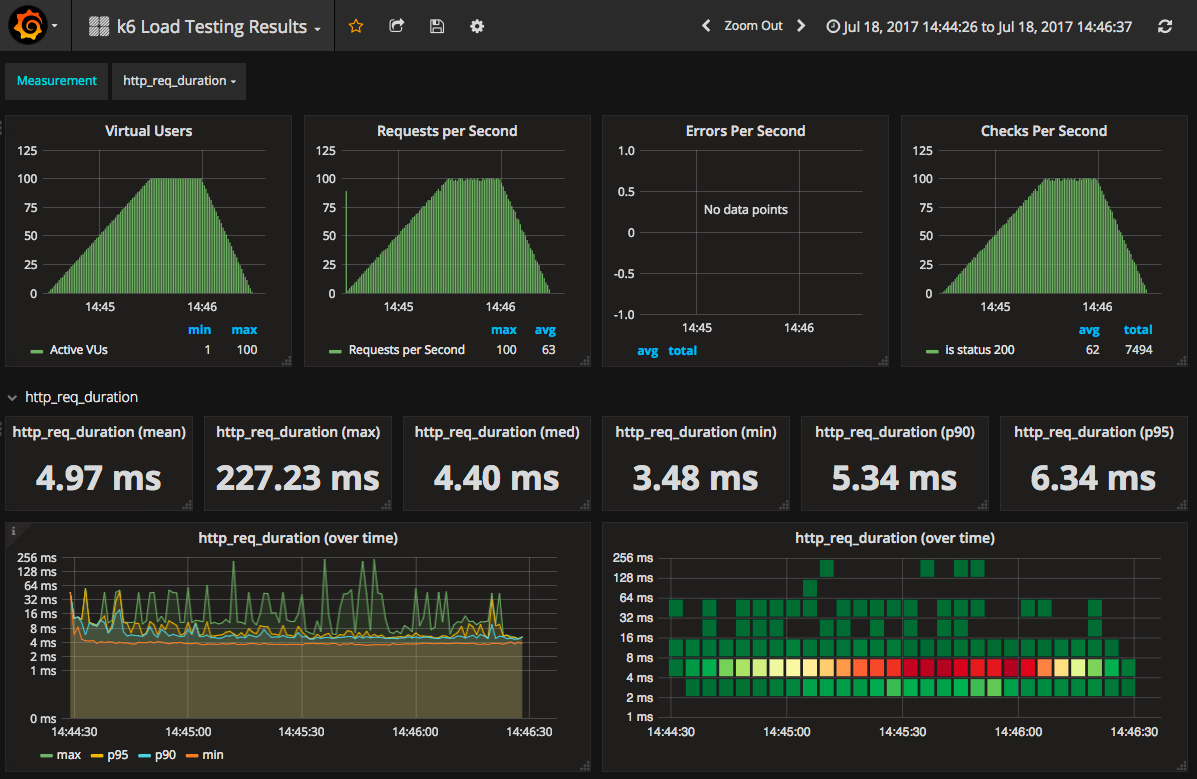The height and width of the screenshot is (779, 1197).
Task: Click the Zoom Out button
Action: 753,26
